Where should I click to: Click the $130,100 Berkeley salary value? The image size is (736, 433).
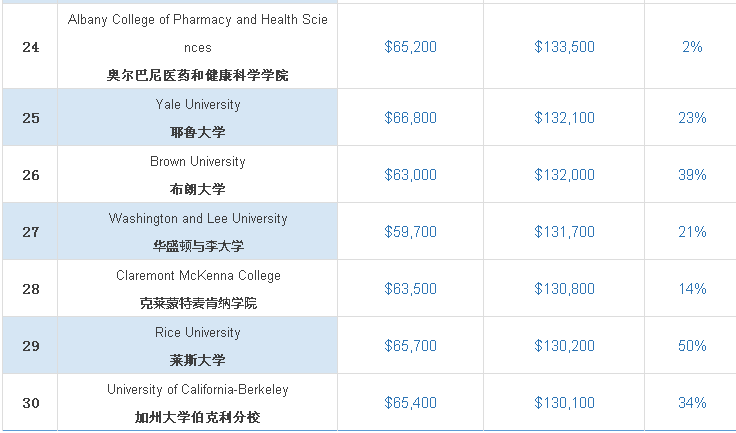click(564, 402)
